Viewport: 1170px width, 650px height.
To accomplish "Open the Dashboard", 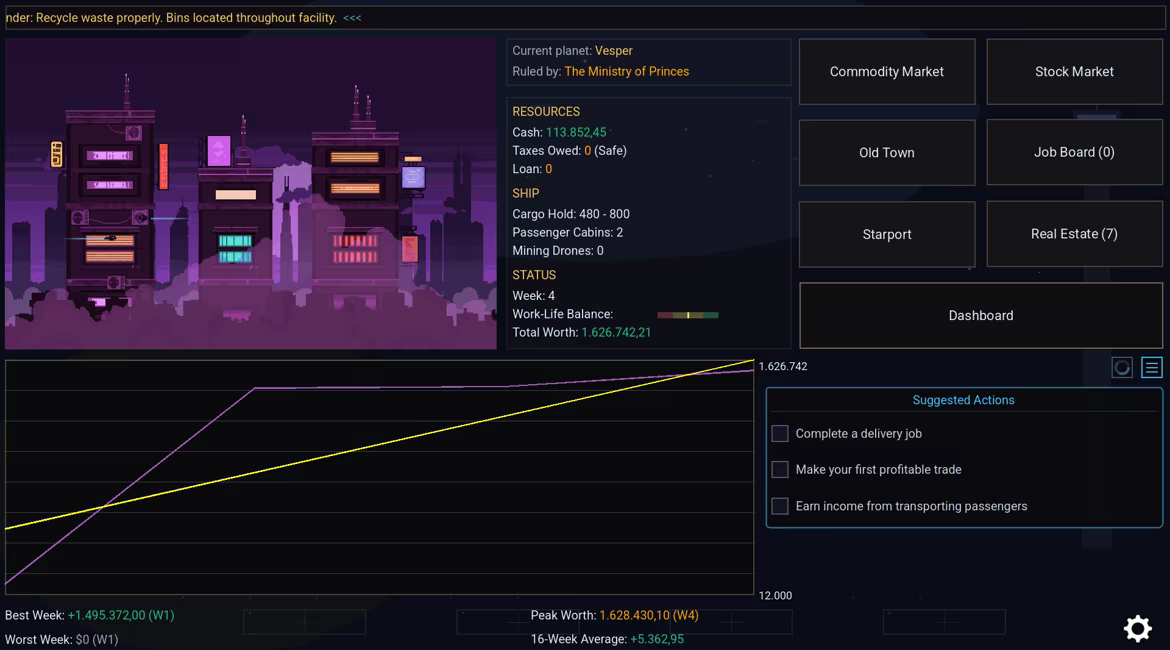I will click(980, 316).
